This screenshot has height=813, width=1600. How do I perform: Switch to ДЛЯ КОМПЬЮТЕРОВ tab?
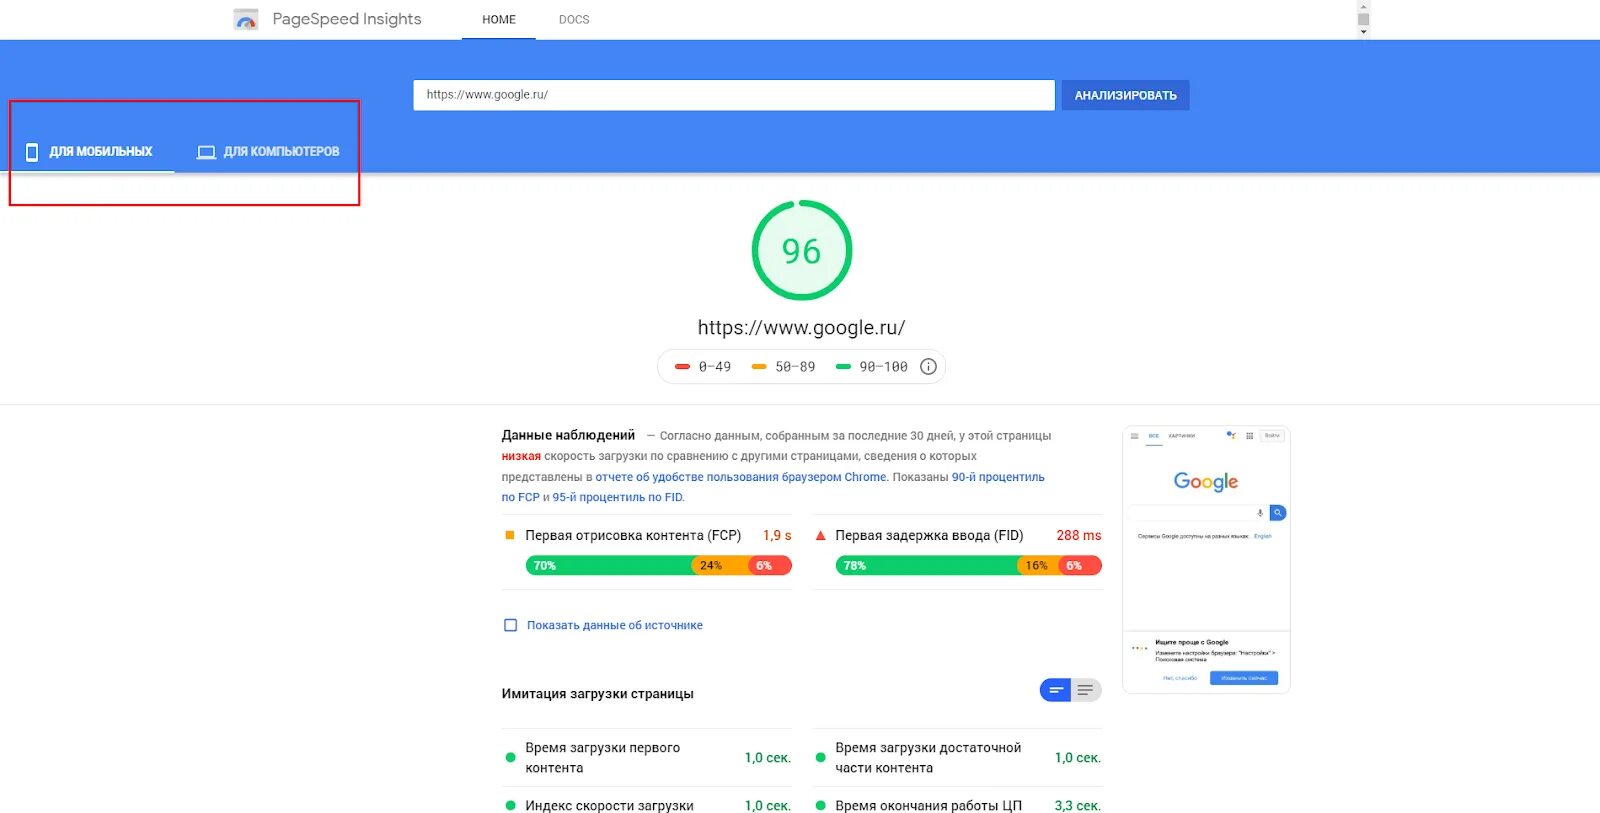tap(268, 152)
